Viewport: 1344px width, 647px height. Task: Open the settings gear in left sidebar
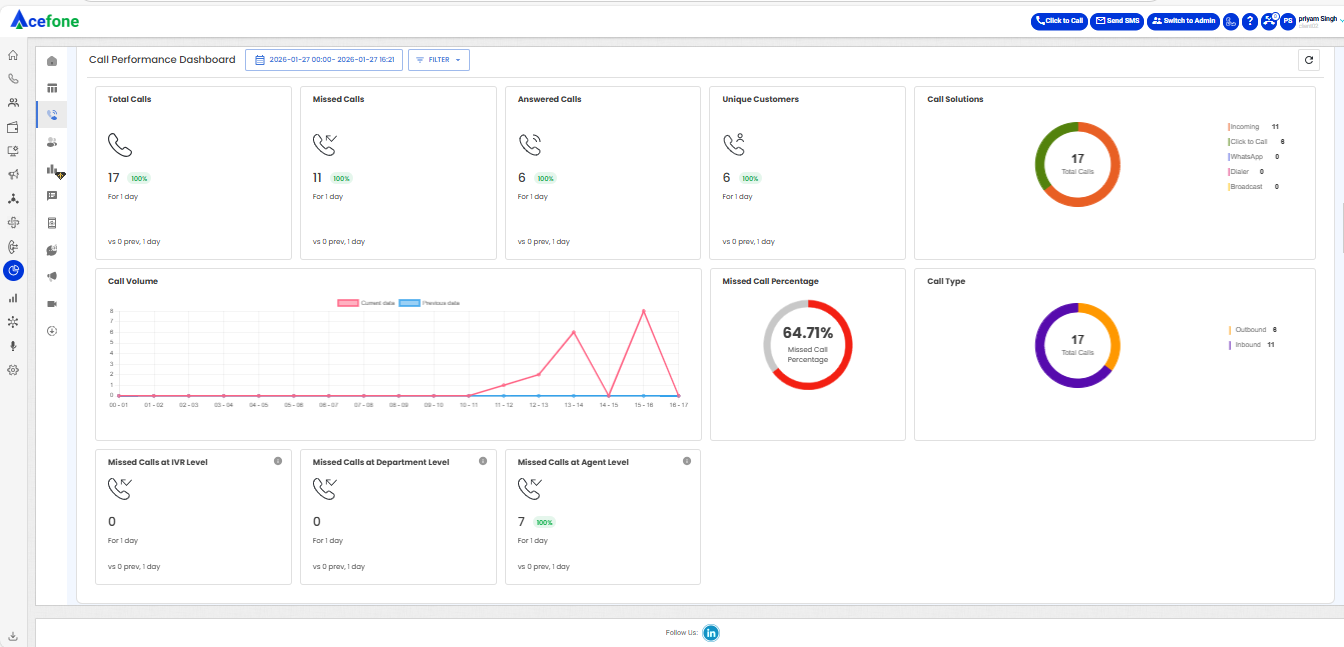pos(13,370)
